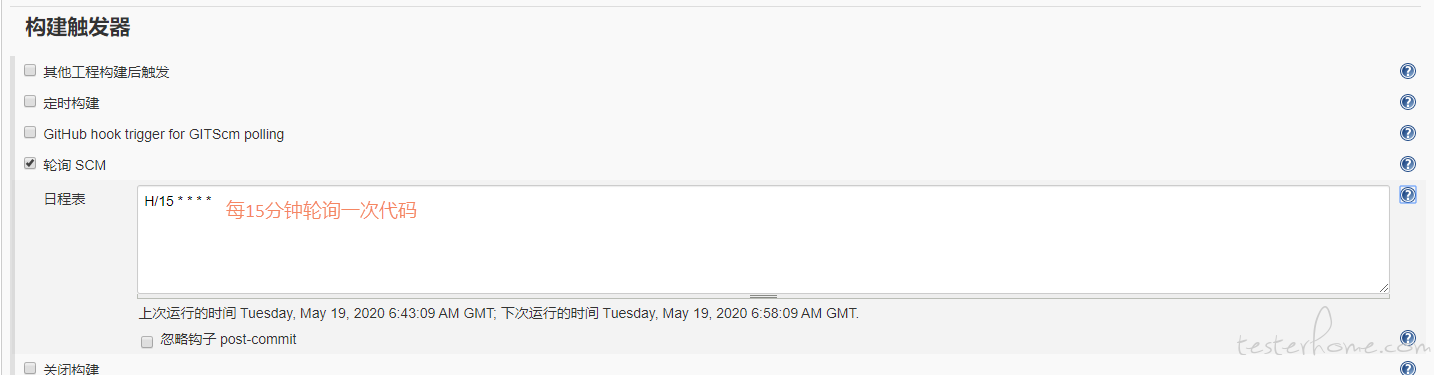Open help icon for 轮询 SCM row
The width and height of the screenshot is (1434, 375).
(1408, 164)
